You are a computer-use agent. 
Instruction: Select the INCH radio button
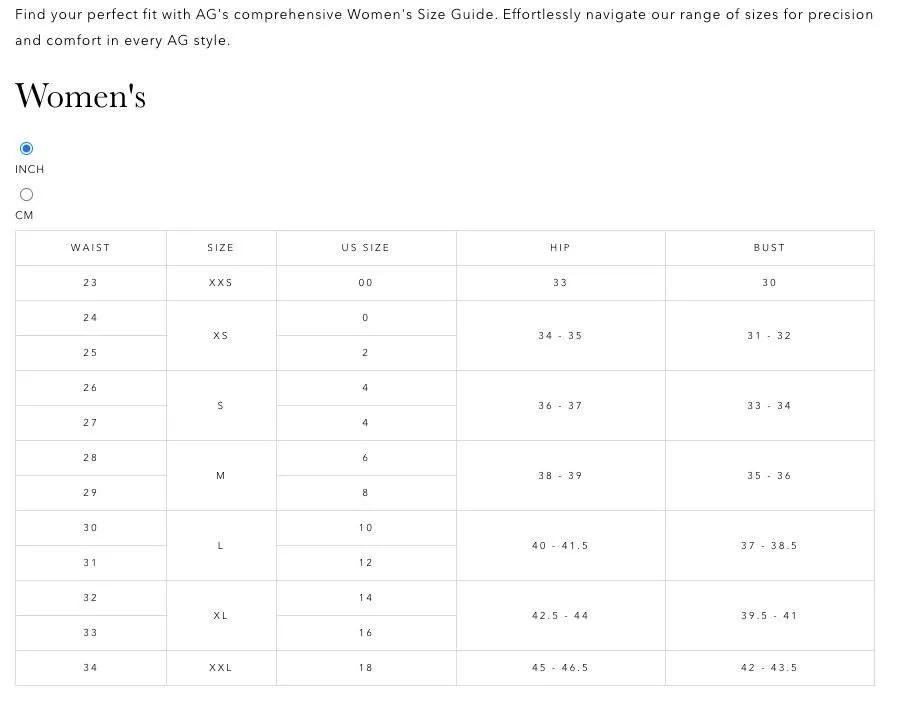26,149
